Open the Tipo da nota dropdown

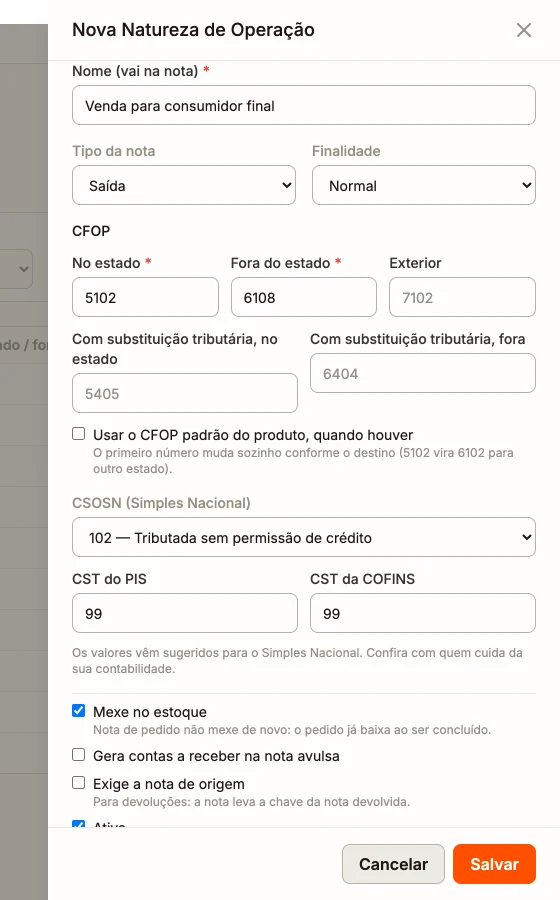[x=184, y=185]
